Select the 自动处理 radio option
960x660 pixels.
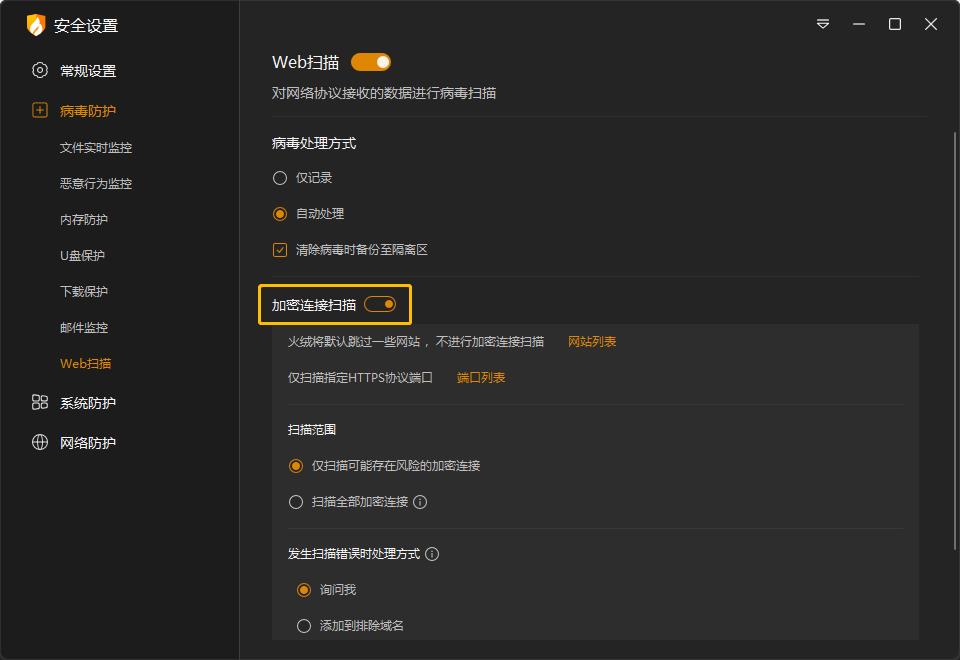(x=280, y=214)
